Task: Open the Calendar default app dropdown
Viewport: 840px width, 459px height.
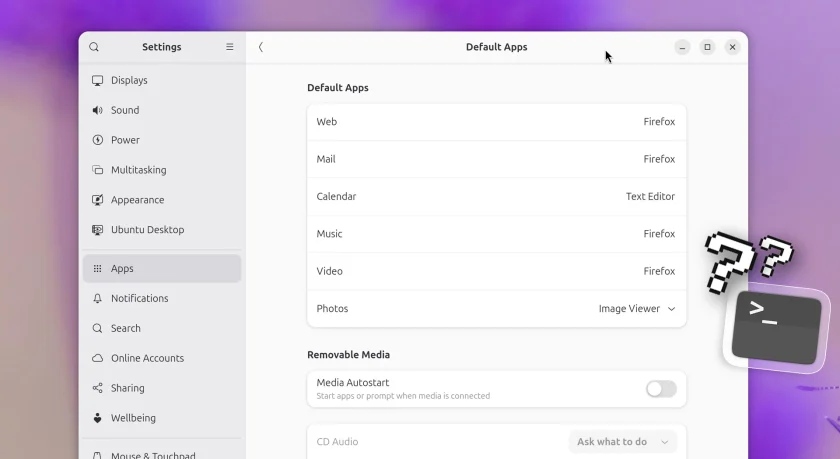Action: coord(497,197)
